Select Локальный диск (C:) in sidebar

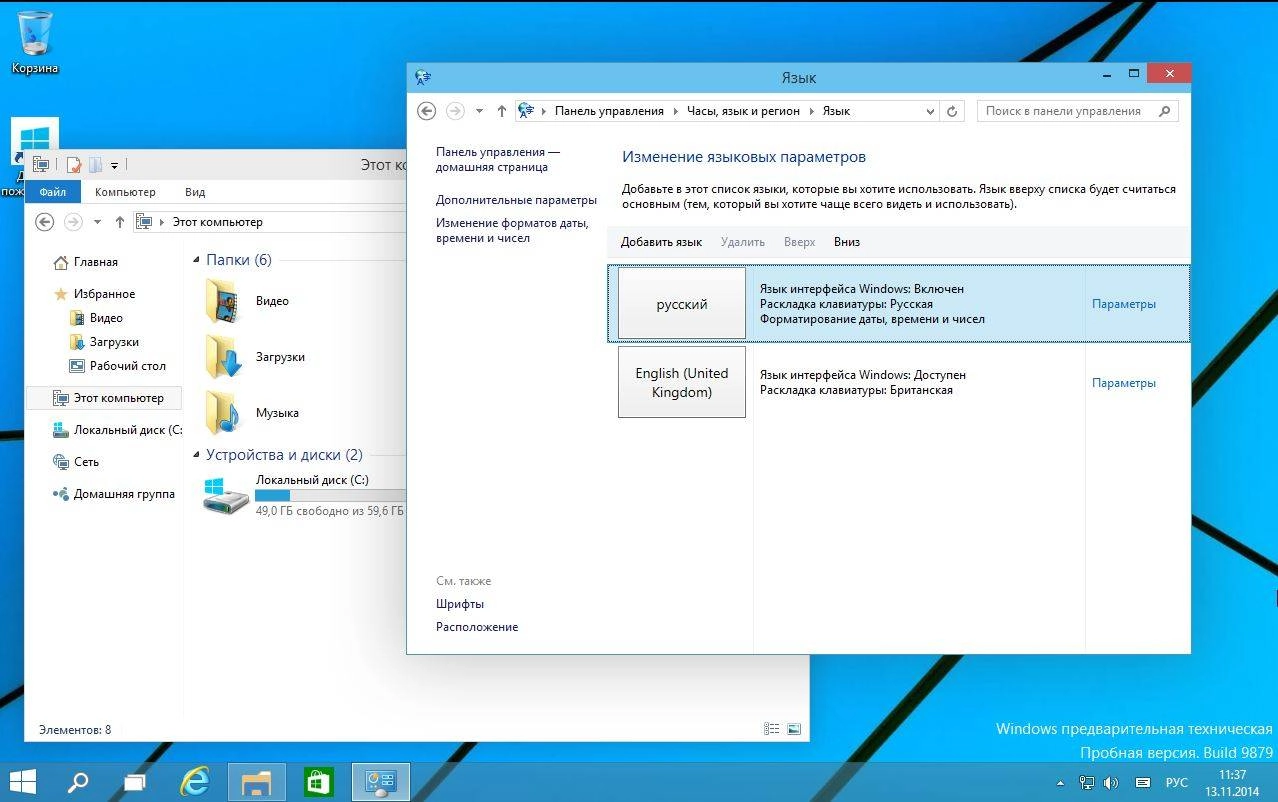(x=118, y=430)
